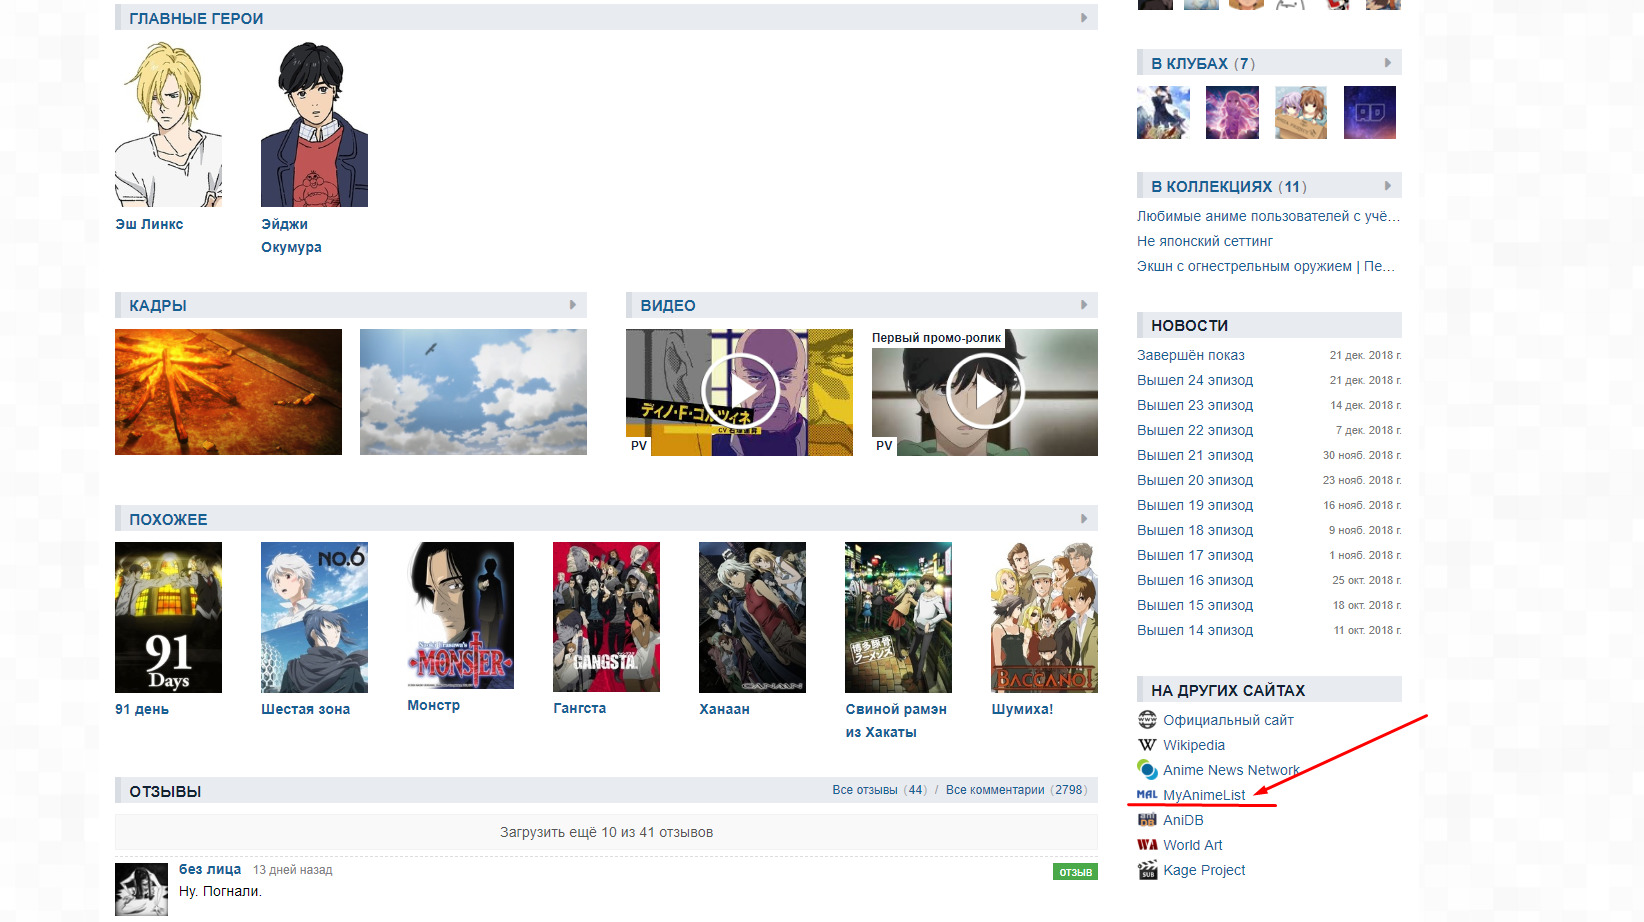Click the official site globe icon
This screenshot has height=922, width=1644.
click(x=1147, y=720)
